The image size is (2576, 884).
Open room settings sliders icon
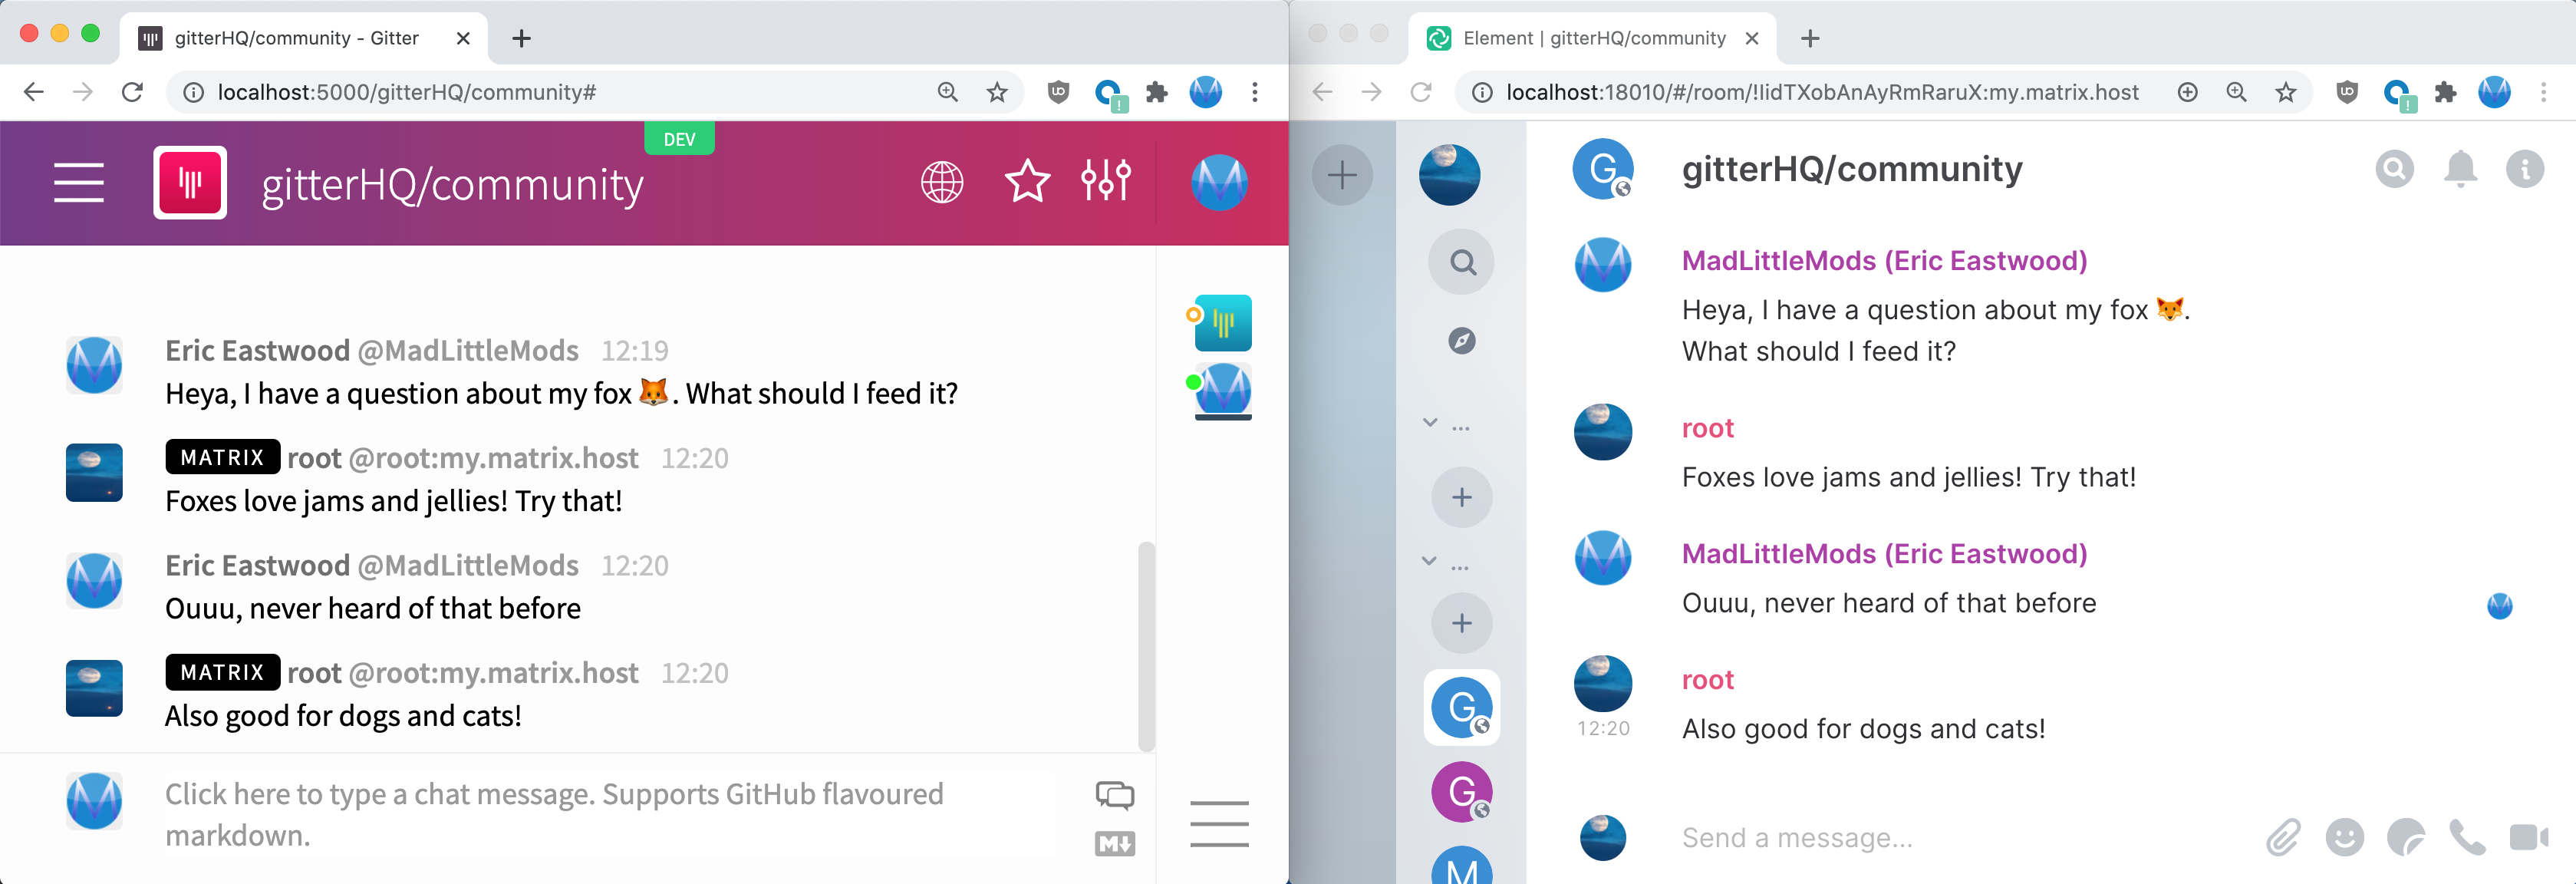pyautogui.click(x=1105, y=181)
